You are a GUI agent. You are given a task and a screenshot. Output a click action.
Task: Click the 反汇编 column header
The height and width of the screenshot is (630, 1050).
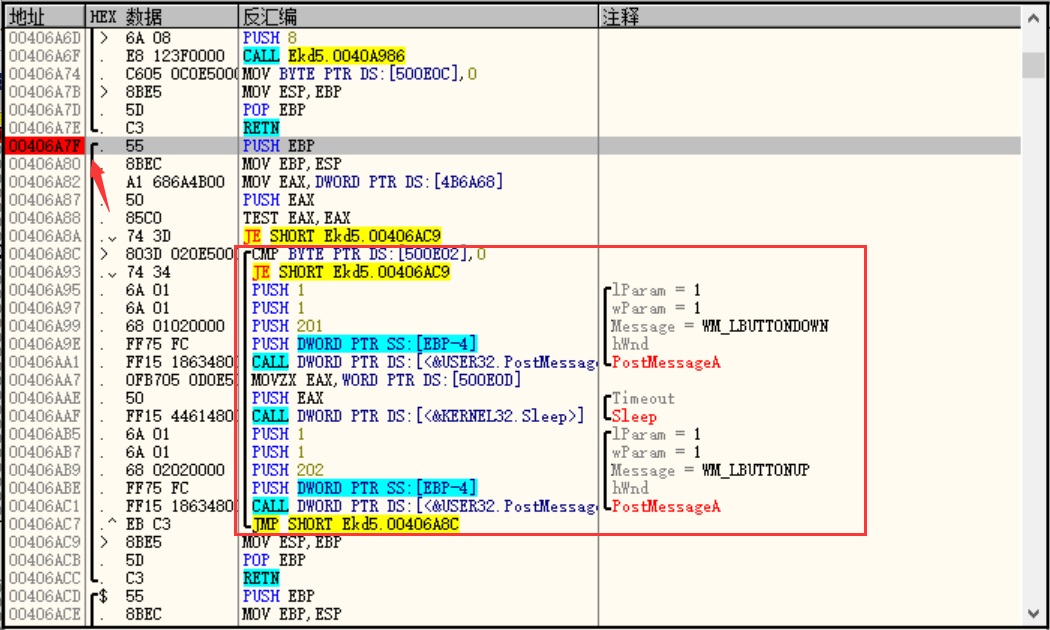click(x=418, y=17)
